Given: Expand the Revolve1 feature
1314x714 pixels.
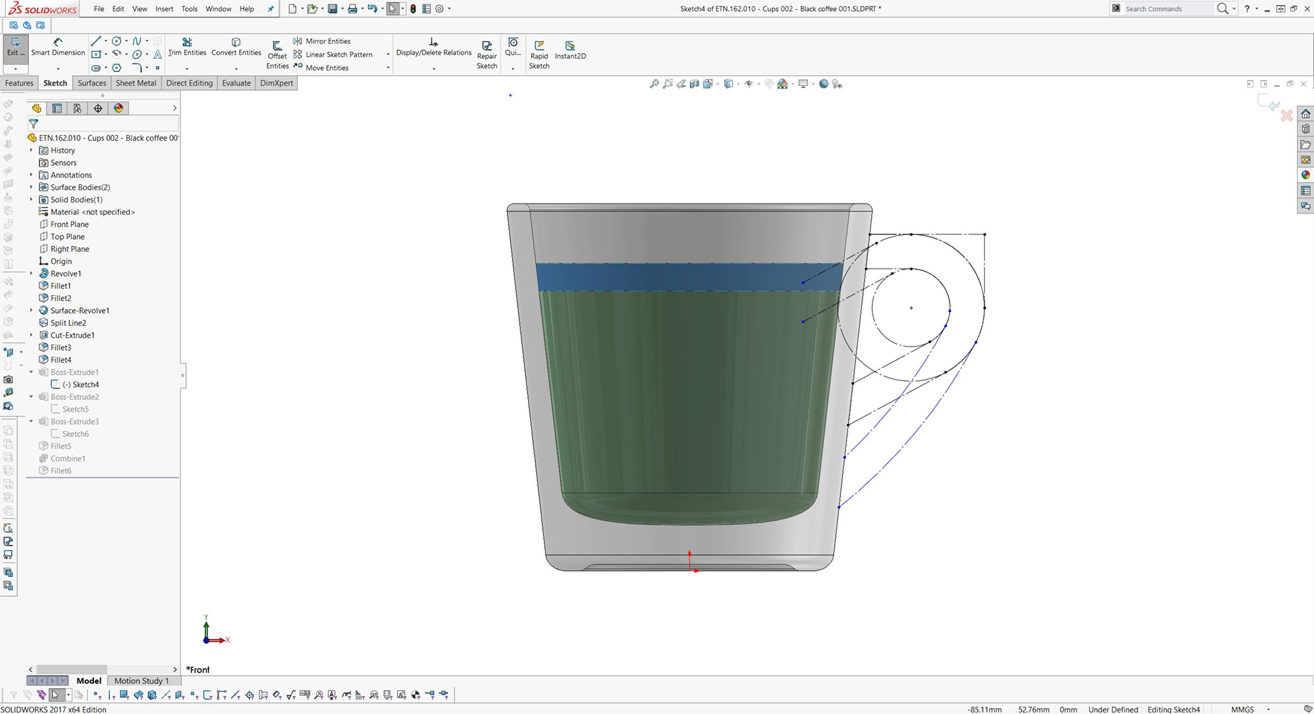Looking at the screenshot, I should point(31,273).
